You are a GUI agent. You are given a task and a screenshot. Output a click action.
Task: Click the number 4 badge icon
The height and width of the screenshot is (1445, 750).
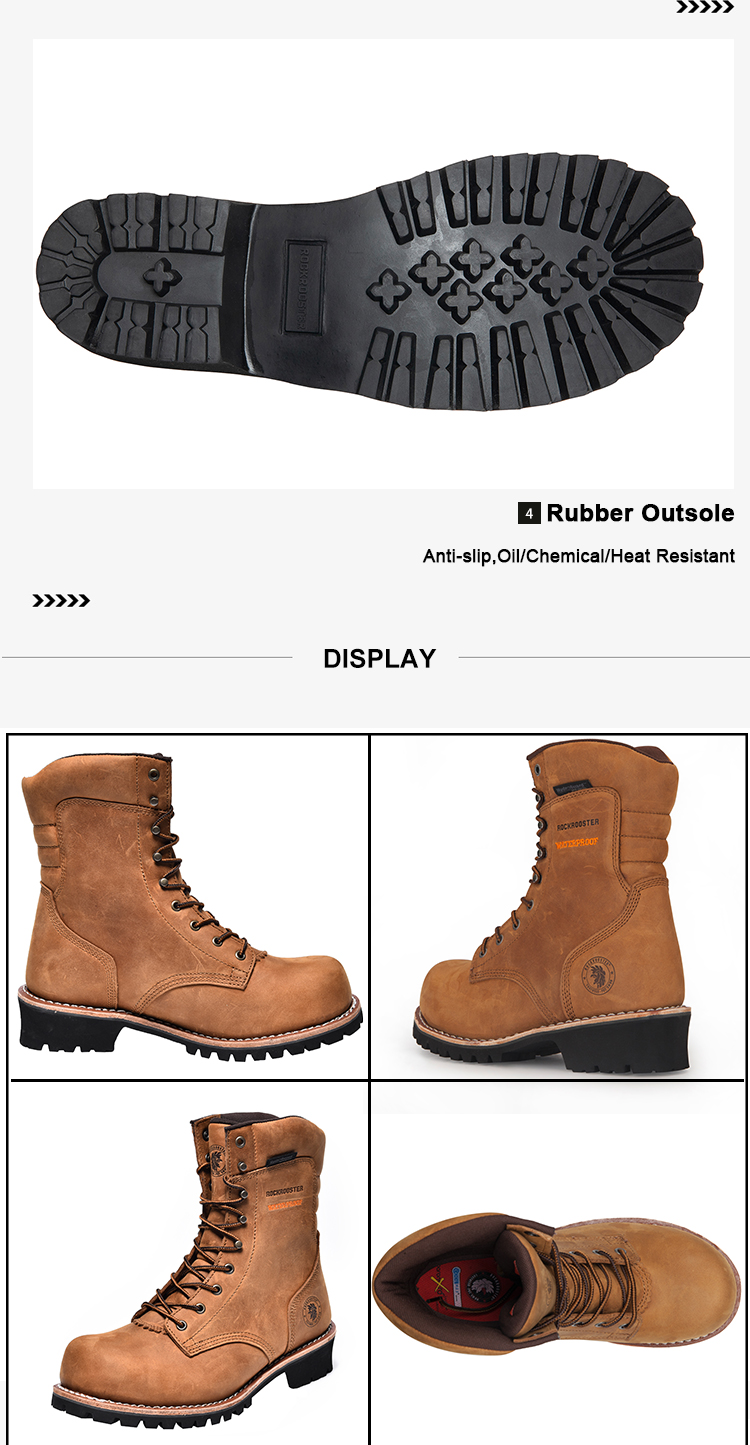coord(528,514)
